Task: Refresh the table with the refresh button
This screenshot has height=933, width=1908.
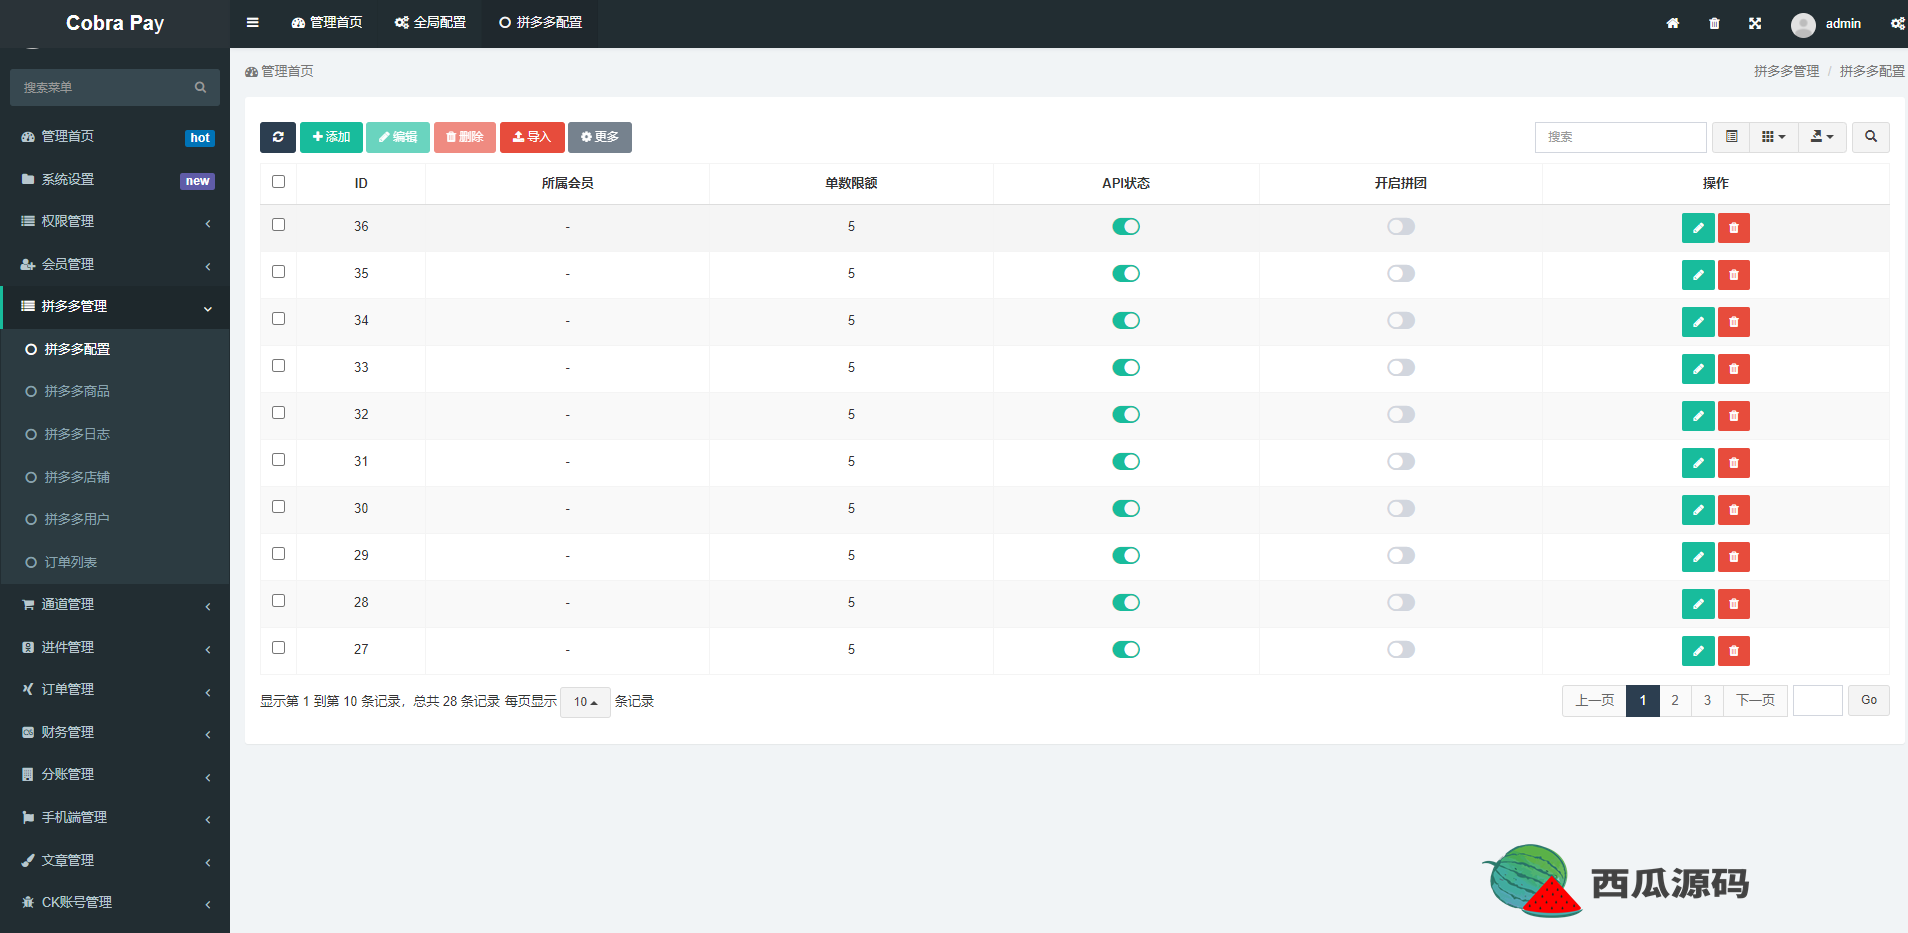Action: (278, 137)
